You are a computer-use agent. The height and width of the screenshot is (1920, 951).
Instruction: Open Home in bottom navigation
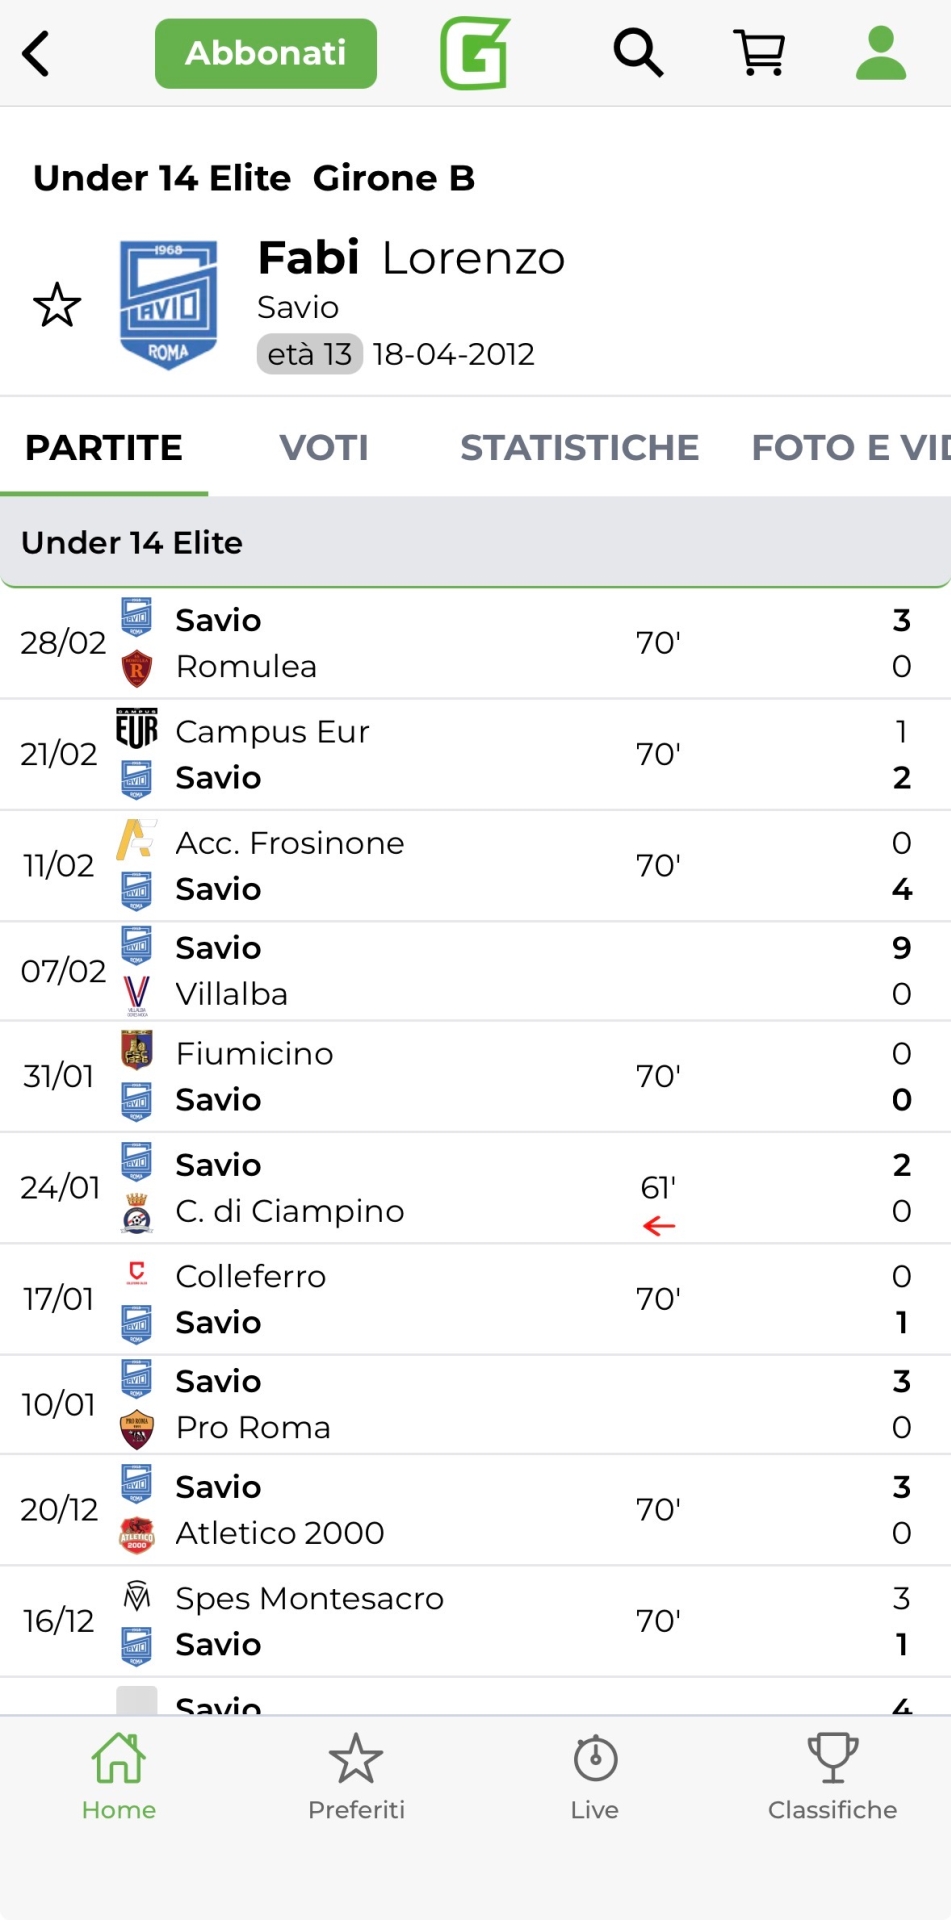[x=119, y=1777]
